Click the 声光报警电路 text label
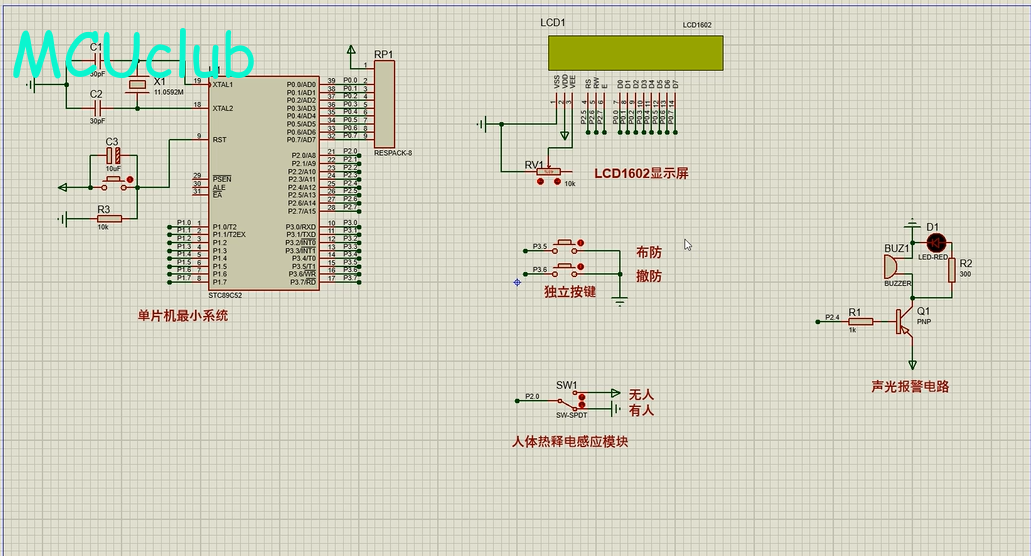The width and height of the screenshot is (1031, 556). pos(910,387)
